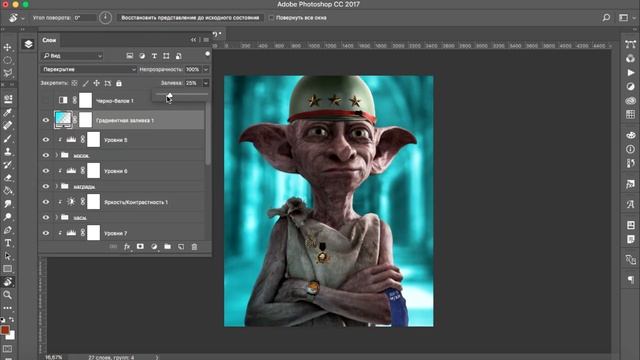Toggle lock transparent pixels
This screenshot has height=360, width=640.
pyautogui.click(x=74, y=83)
